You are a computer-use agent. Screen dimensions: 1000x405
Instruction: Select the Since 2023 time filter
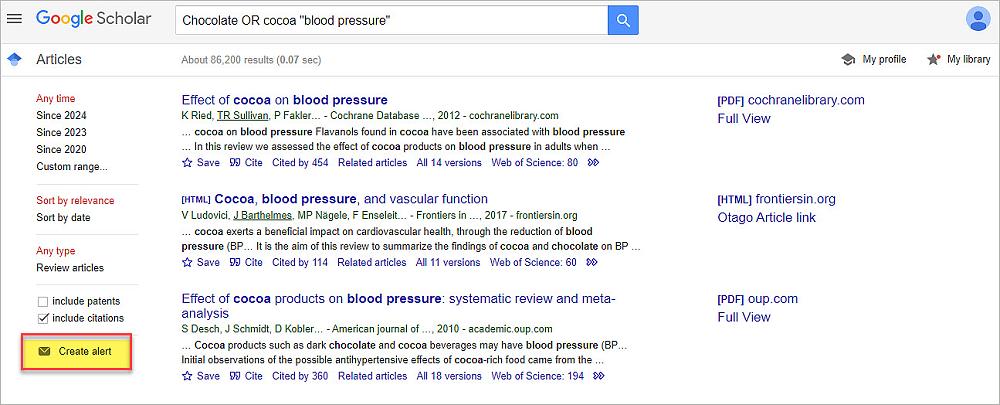61,132
